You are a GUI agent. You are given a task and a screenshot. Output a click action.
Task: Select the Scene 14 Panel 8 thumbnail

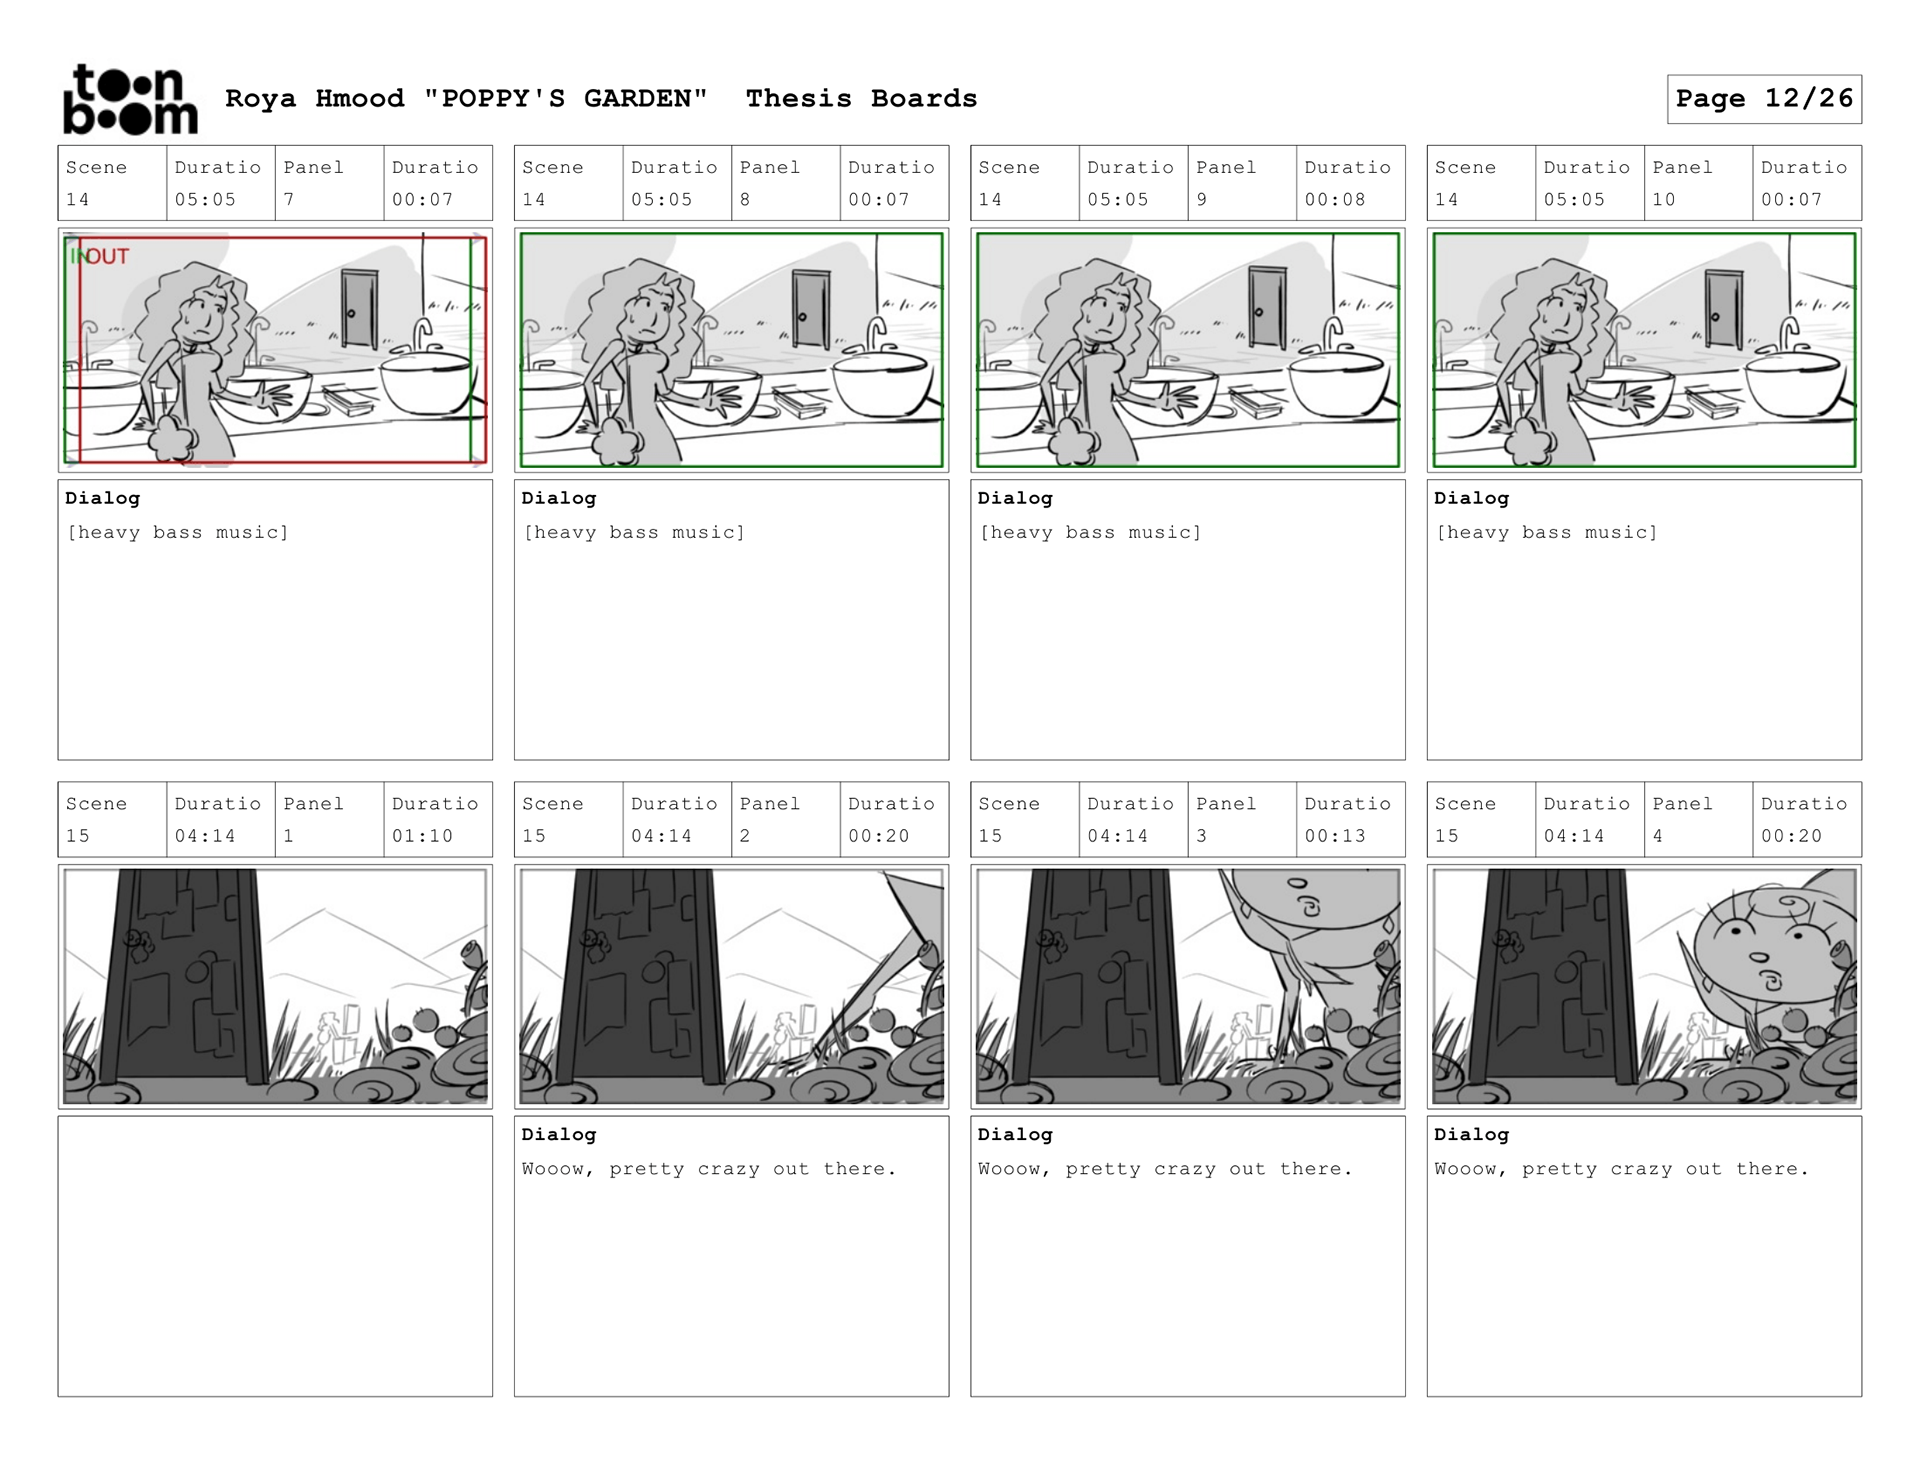(731, 350)
